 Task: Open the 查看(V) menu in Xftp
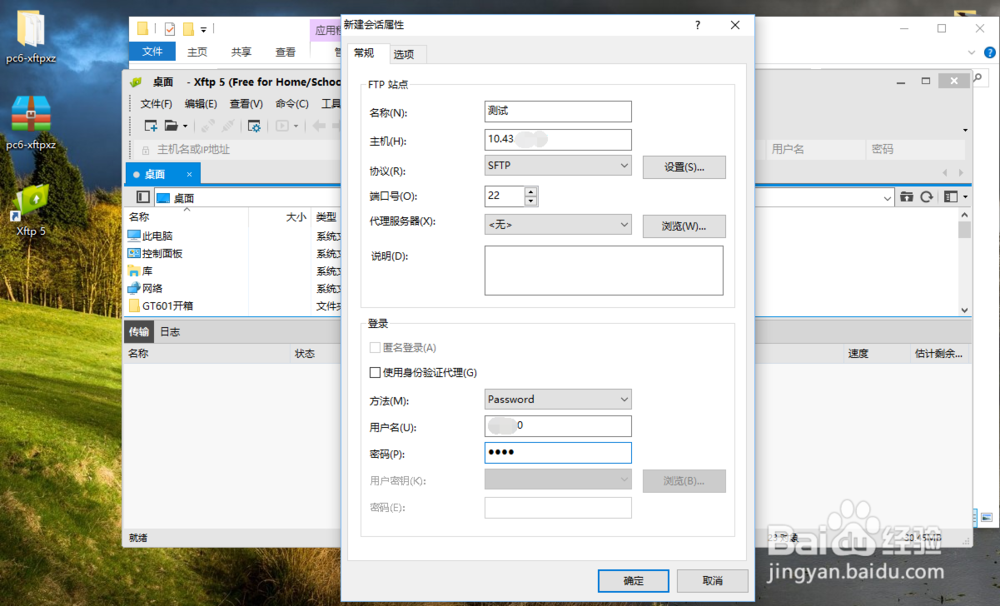(x=246, y=103)
